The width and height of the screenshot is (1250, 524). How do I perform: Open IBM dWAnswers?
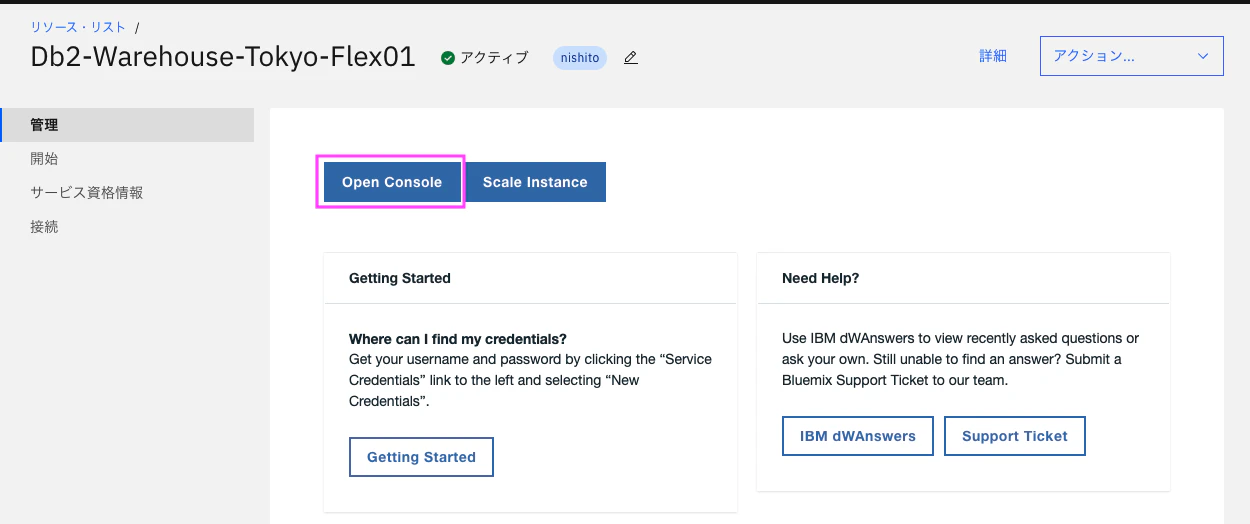(x=857, y=436)
